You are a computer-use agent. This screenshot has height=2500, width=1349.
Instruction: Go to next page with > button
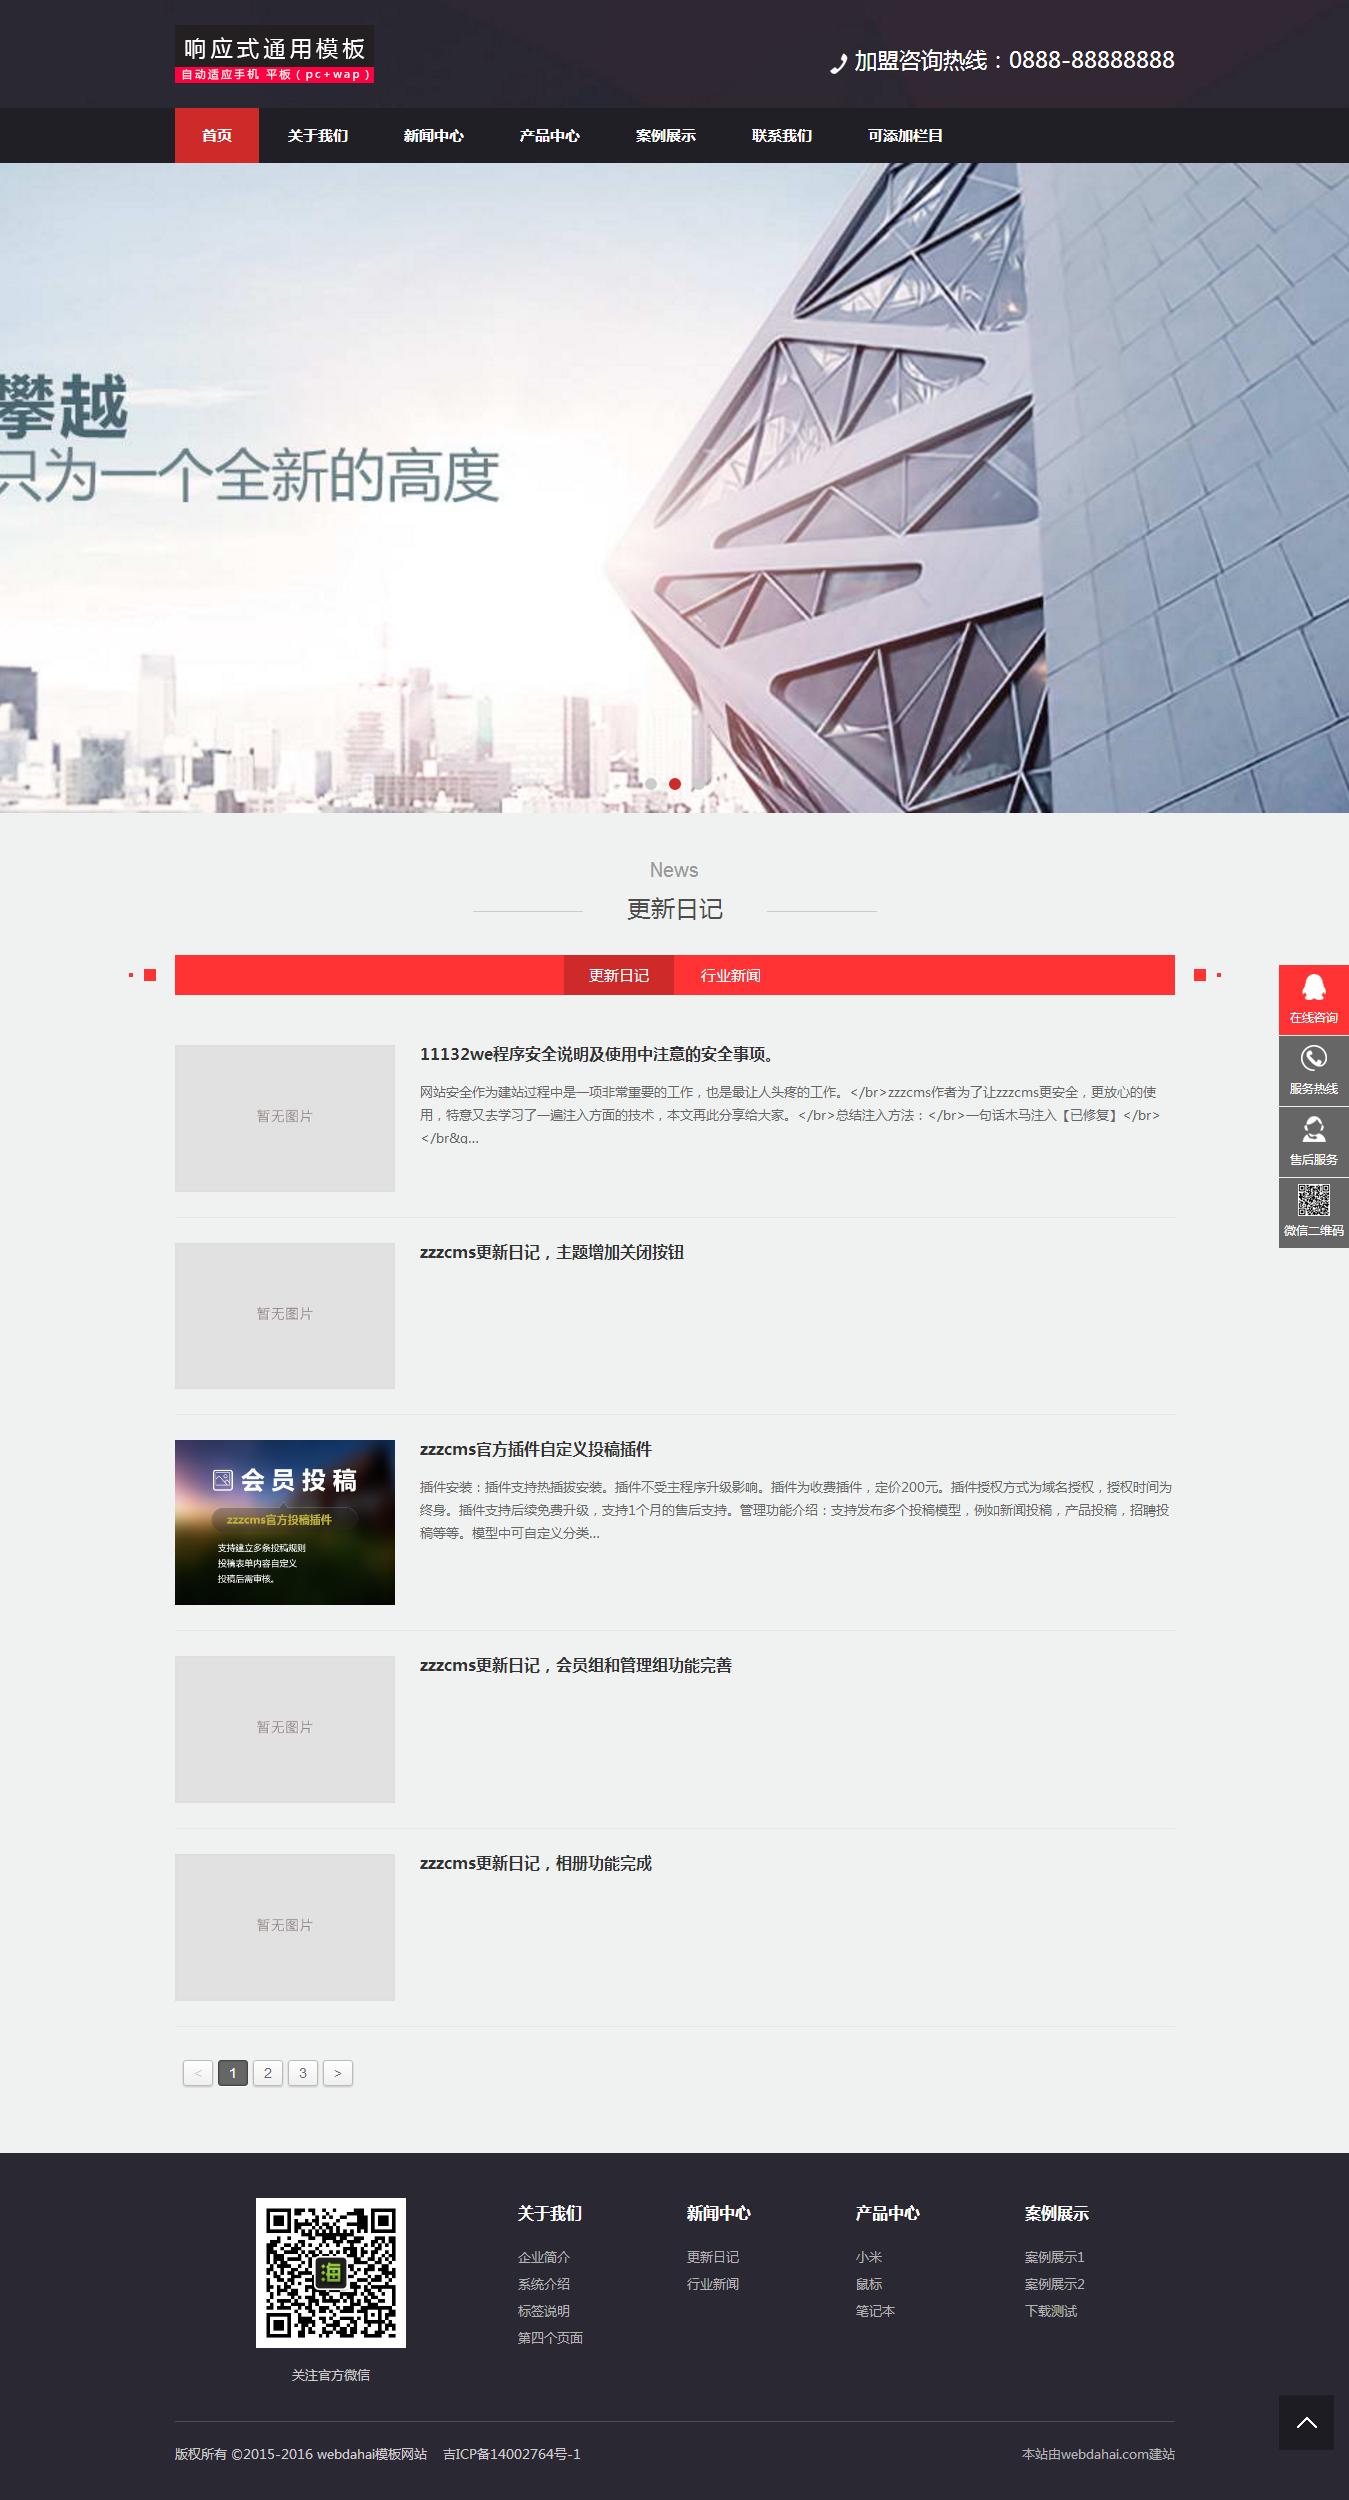(338, 2073)
